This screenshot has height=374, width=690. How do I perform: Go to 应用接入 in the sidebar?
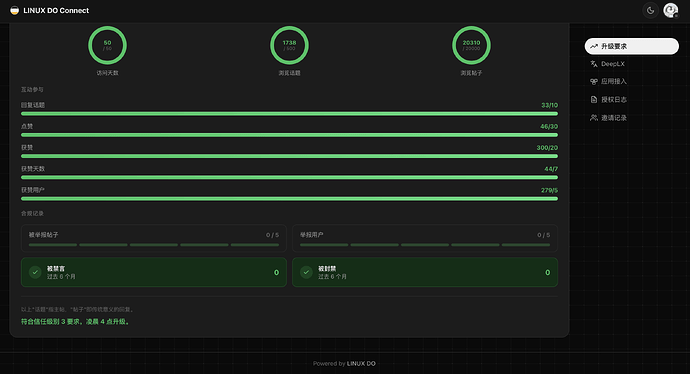631,81
